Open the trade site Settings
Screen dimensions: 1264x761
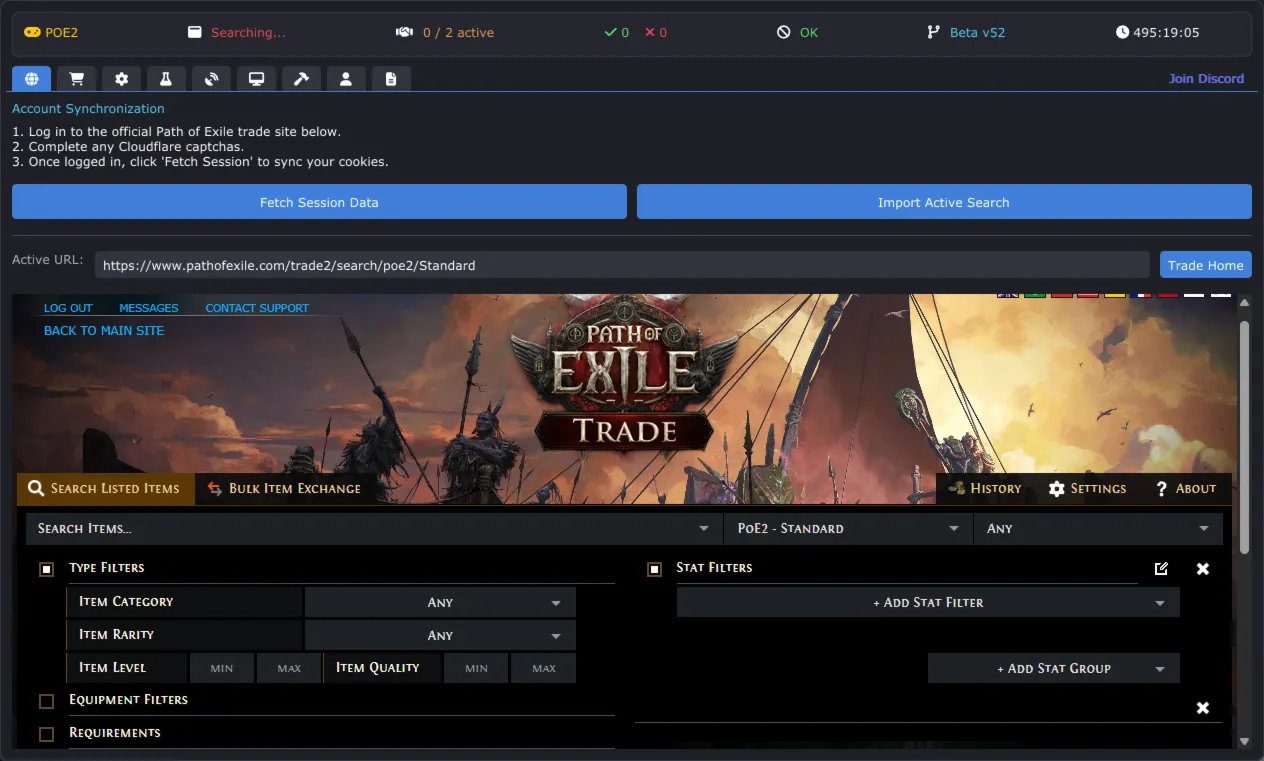pos(1087,488)
